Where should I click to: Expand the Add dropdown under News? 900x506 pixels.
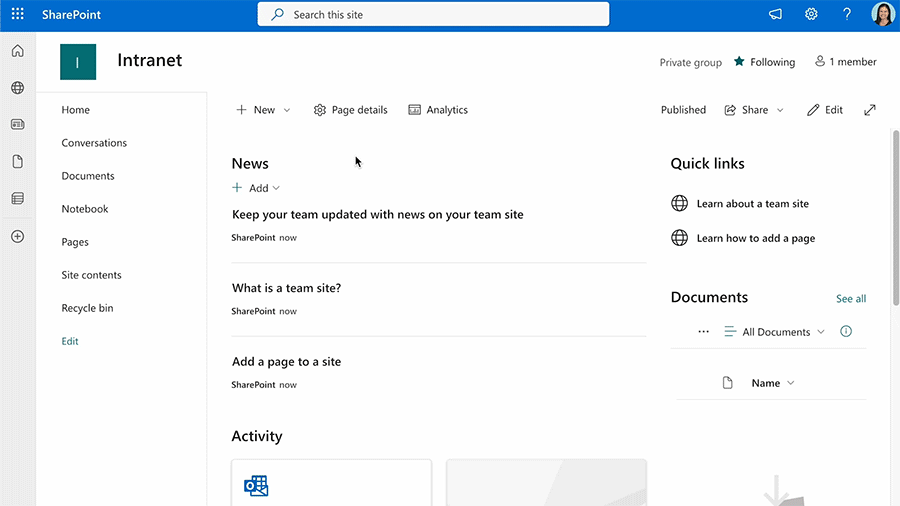tap(256, 188)
